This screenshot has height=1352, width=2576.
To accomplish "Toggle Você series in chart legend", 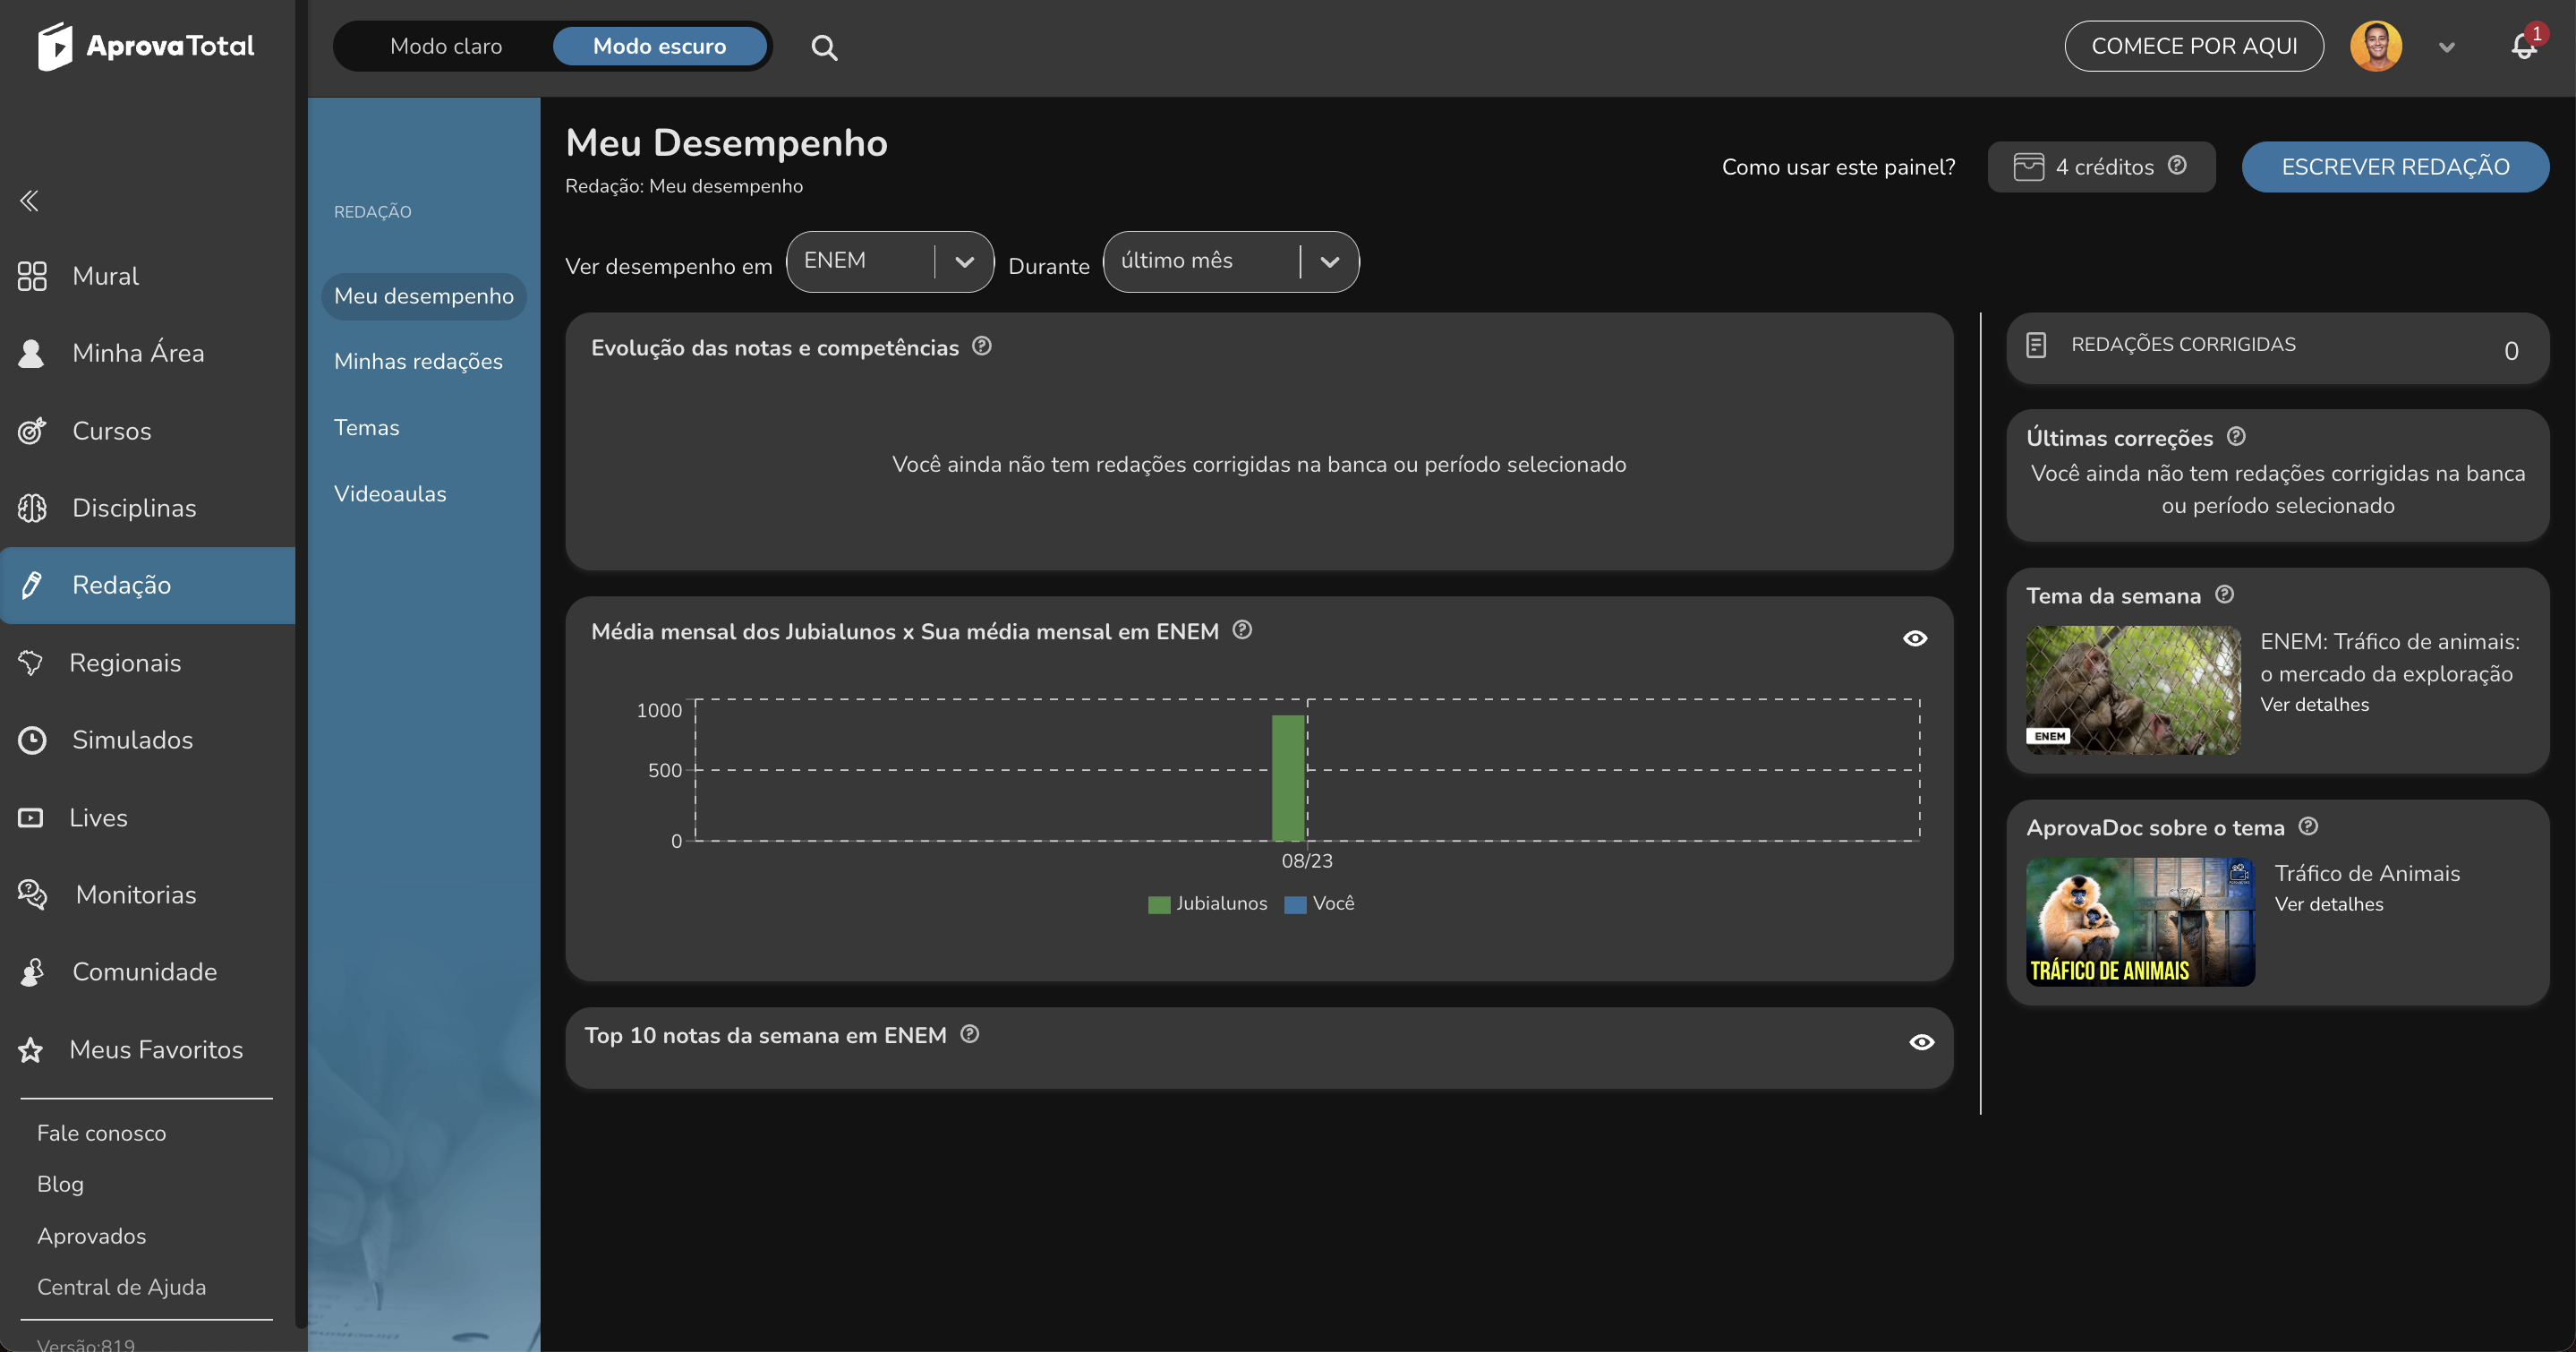I will [1319, 903].
